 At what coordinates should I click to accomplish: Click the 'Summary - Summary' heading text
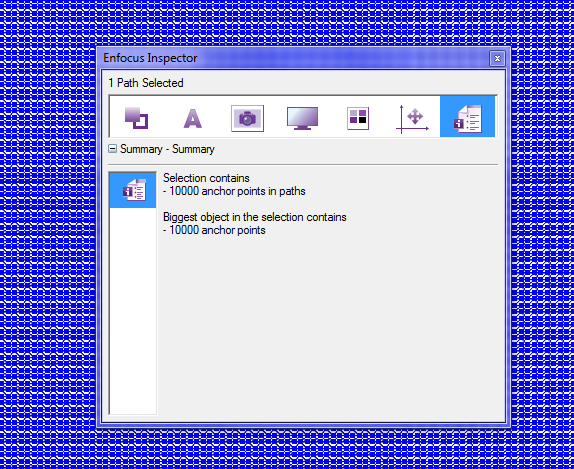[x=167, y=149]
